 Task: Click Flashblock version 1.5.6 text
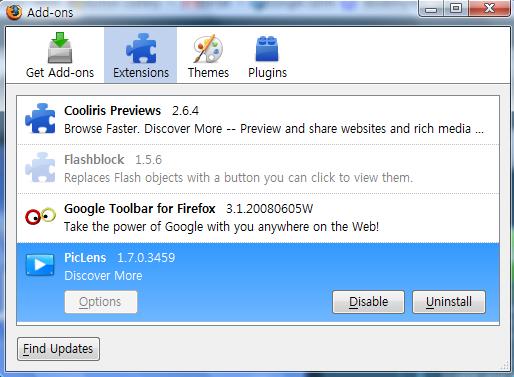coord(148,160)
